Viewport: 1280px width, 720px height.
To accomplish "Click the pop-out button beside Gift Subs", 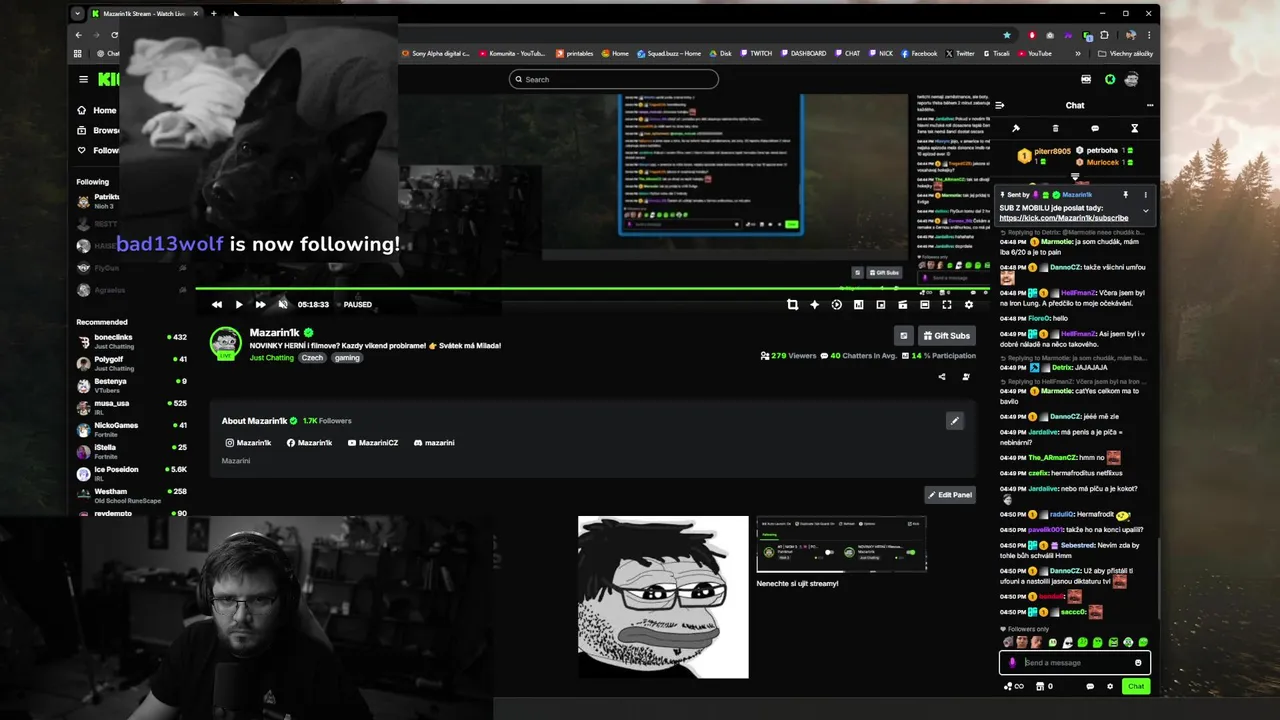I will [904, 336].
